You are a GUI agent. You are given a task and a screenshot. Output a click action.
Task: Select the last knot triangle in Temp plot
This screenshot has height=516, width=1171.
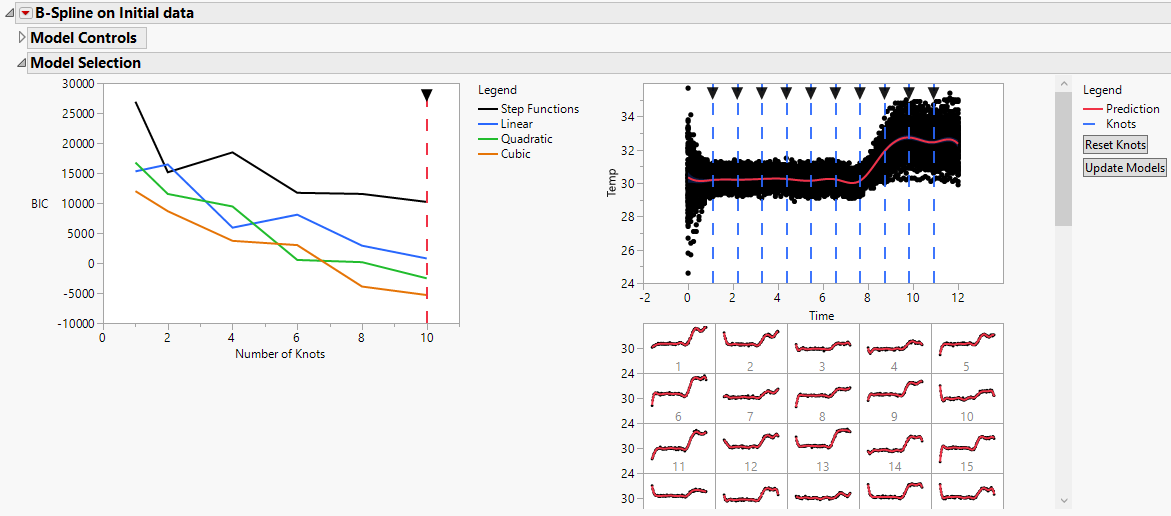934,93
